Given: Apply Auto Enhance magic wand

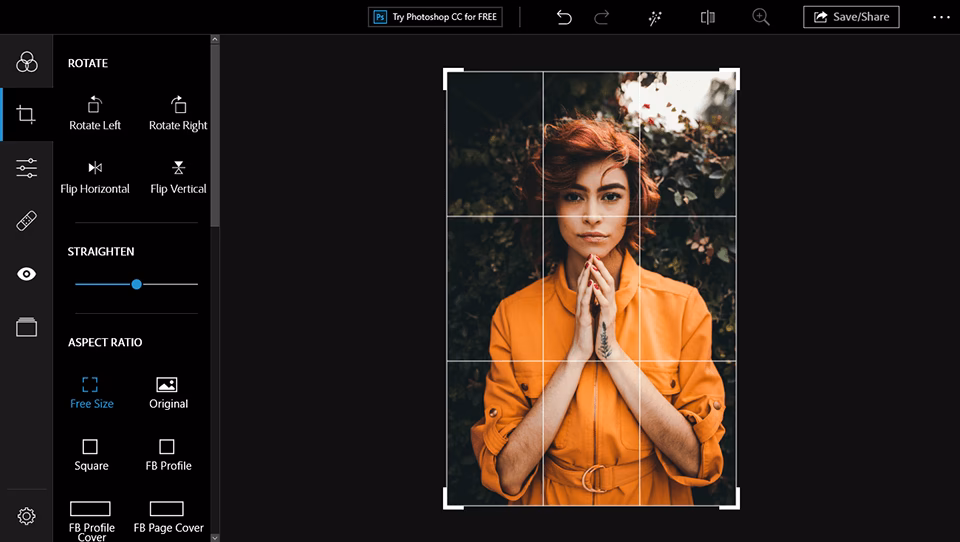Looking at the screenshot, I should (x=655, y=17).
